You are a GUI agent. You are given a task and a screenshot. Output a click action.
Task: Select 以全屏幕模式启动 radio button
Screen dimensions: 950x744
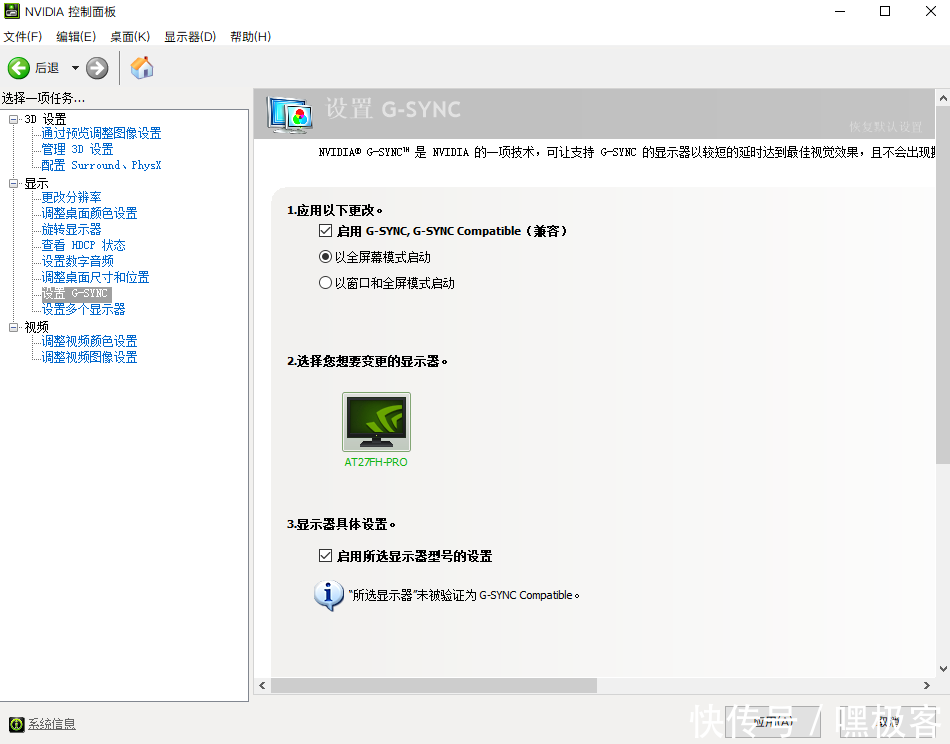(325, 257)
